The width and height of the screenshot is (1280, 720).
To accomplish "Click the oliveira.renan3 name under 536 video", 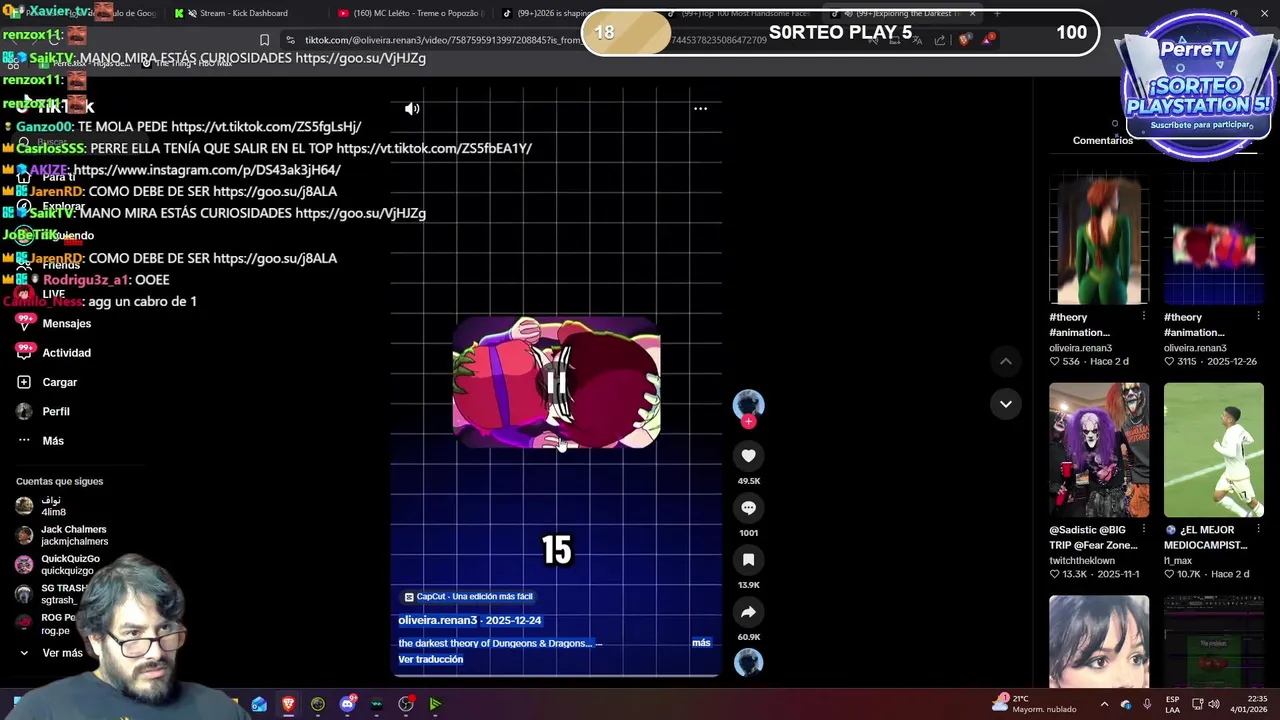I will [1080, 348].
